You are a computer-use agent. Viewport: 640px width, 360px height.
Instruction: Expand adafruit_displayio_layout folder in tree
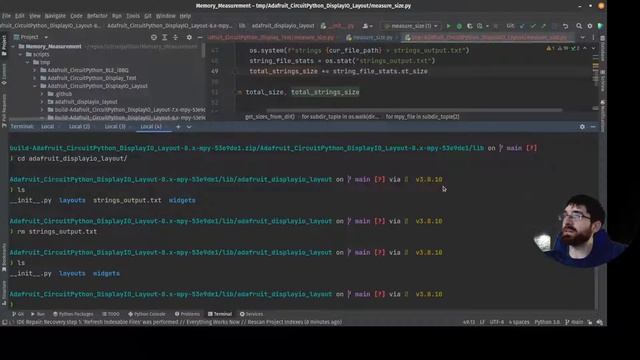[x=42, y=102]
